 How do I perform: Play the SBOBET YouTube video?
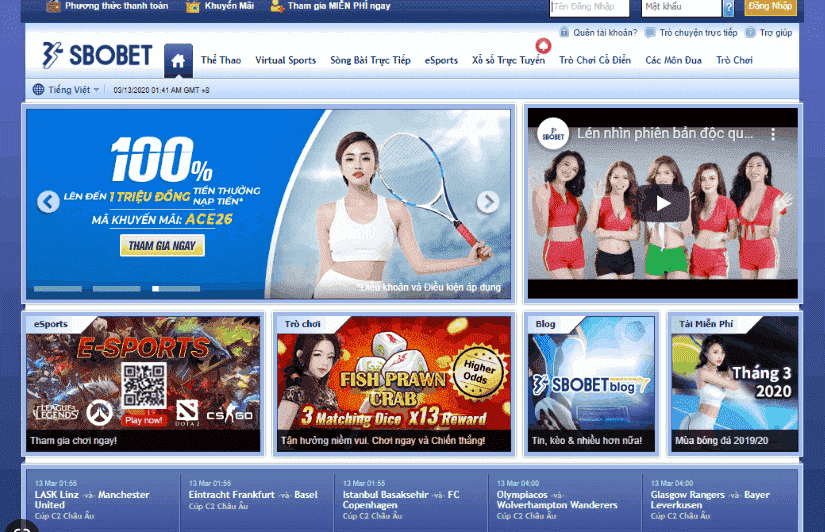pyautogui.click(x=662, y=203)
